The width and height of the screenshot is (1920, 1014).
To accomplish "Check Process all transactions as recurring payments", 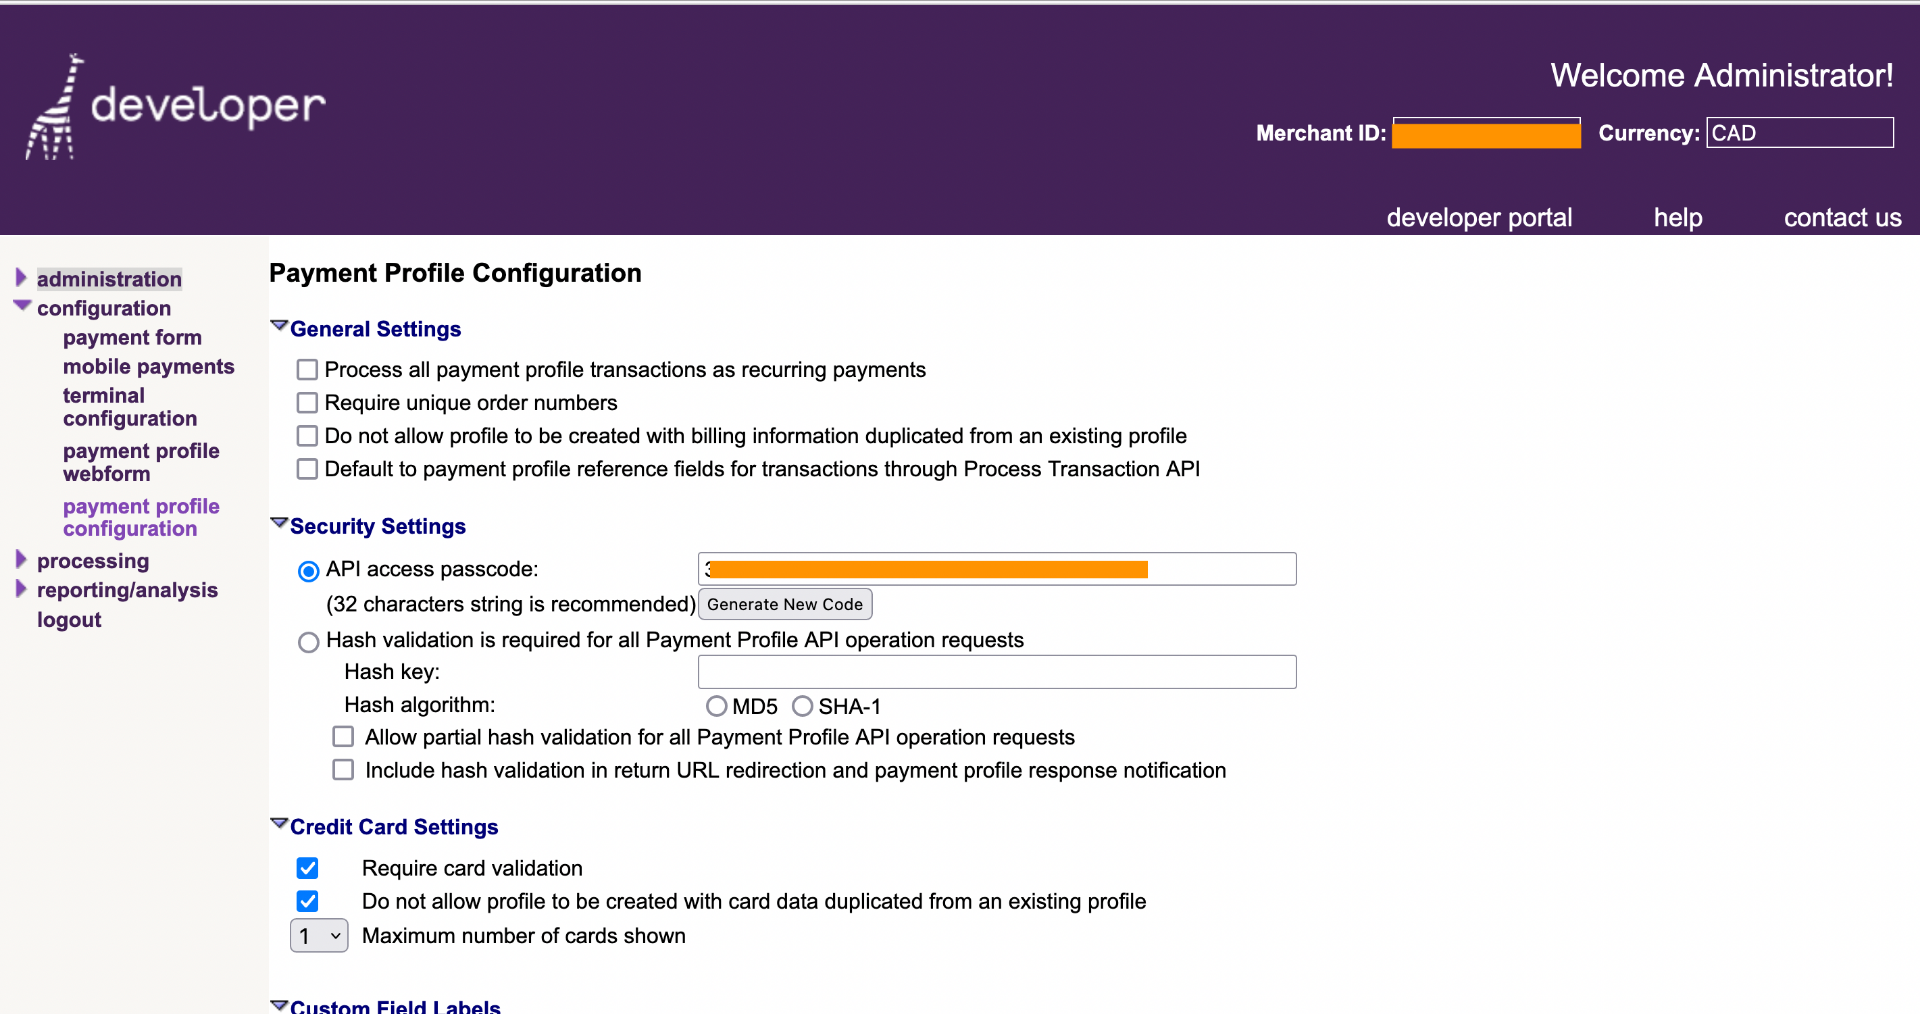I will (307, 370).
